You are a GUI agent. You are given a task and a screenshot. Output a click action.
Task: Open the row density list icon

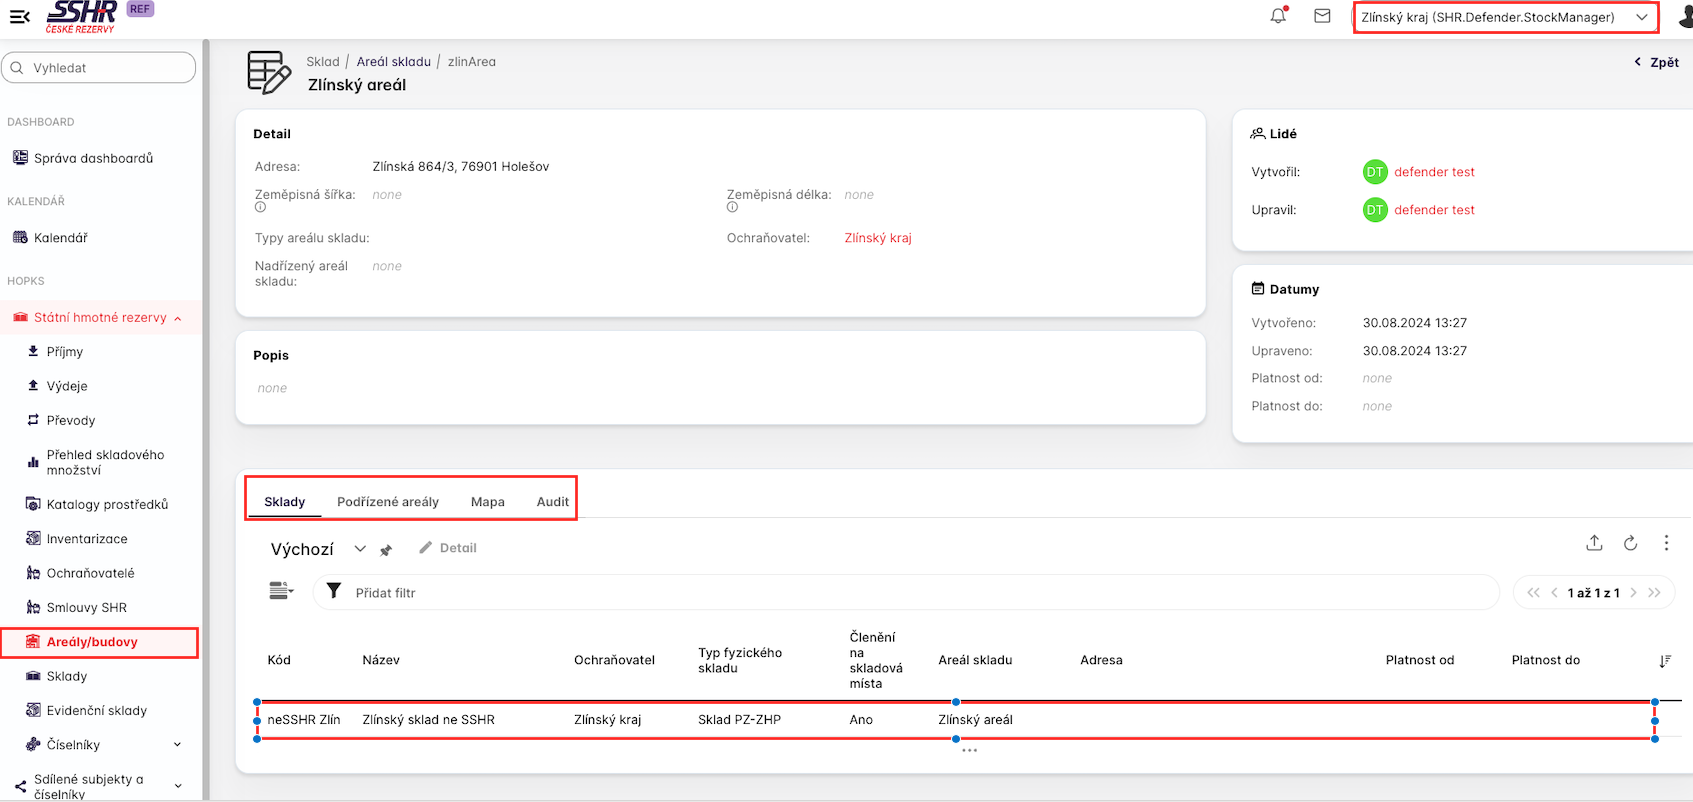point(281,591)
